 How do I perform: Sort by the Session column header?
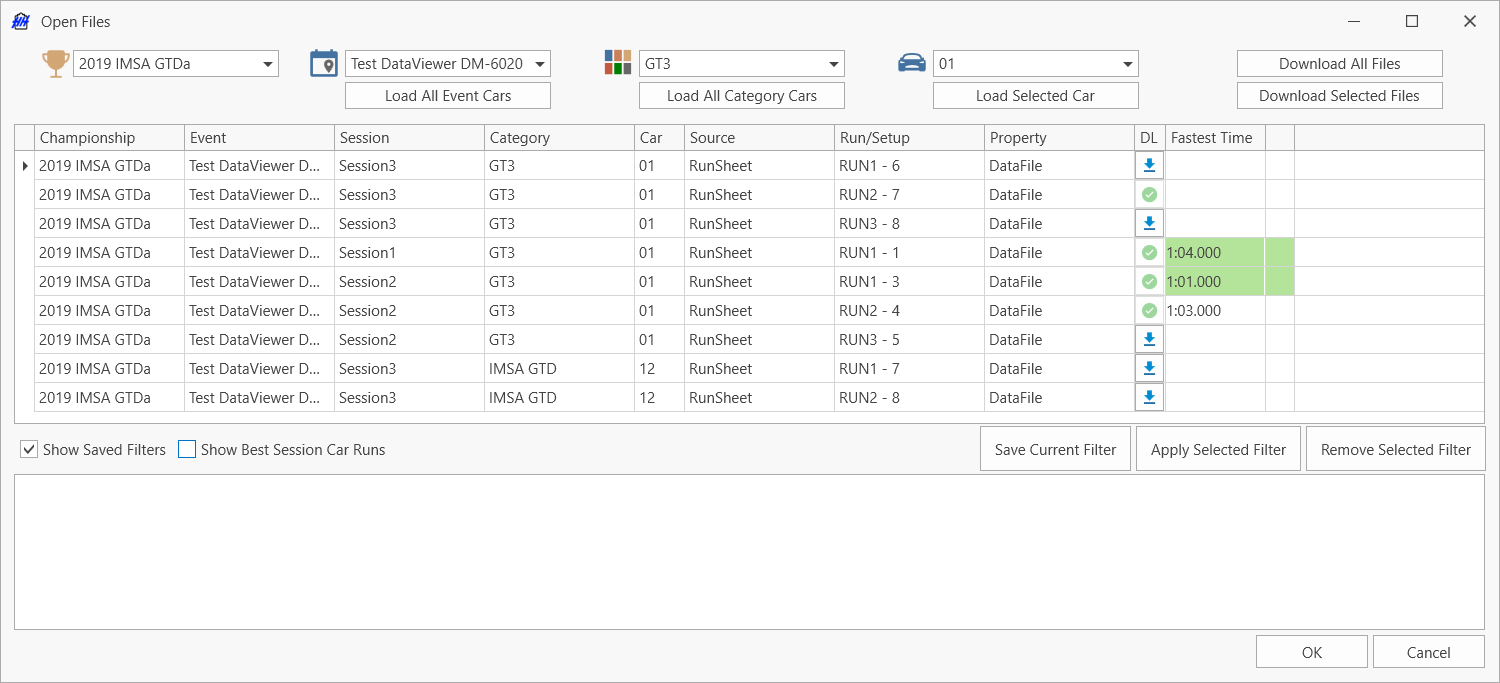click(x=408, y=138)
